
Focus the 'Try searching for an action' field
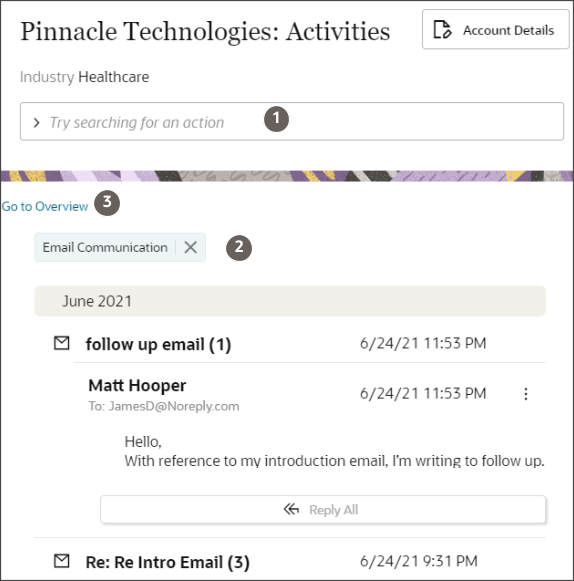292,122
